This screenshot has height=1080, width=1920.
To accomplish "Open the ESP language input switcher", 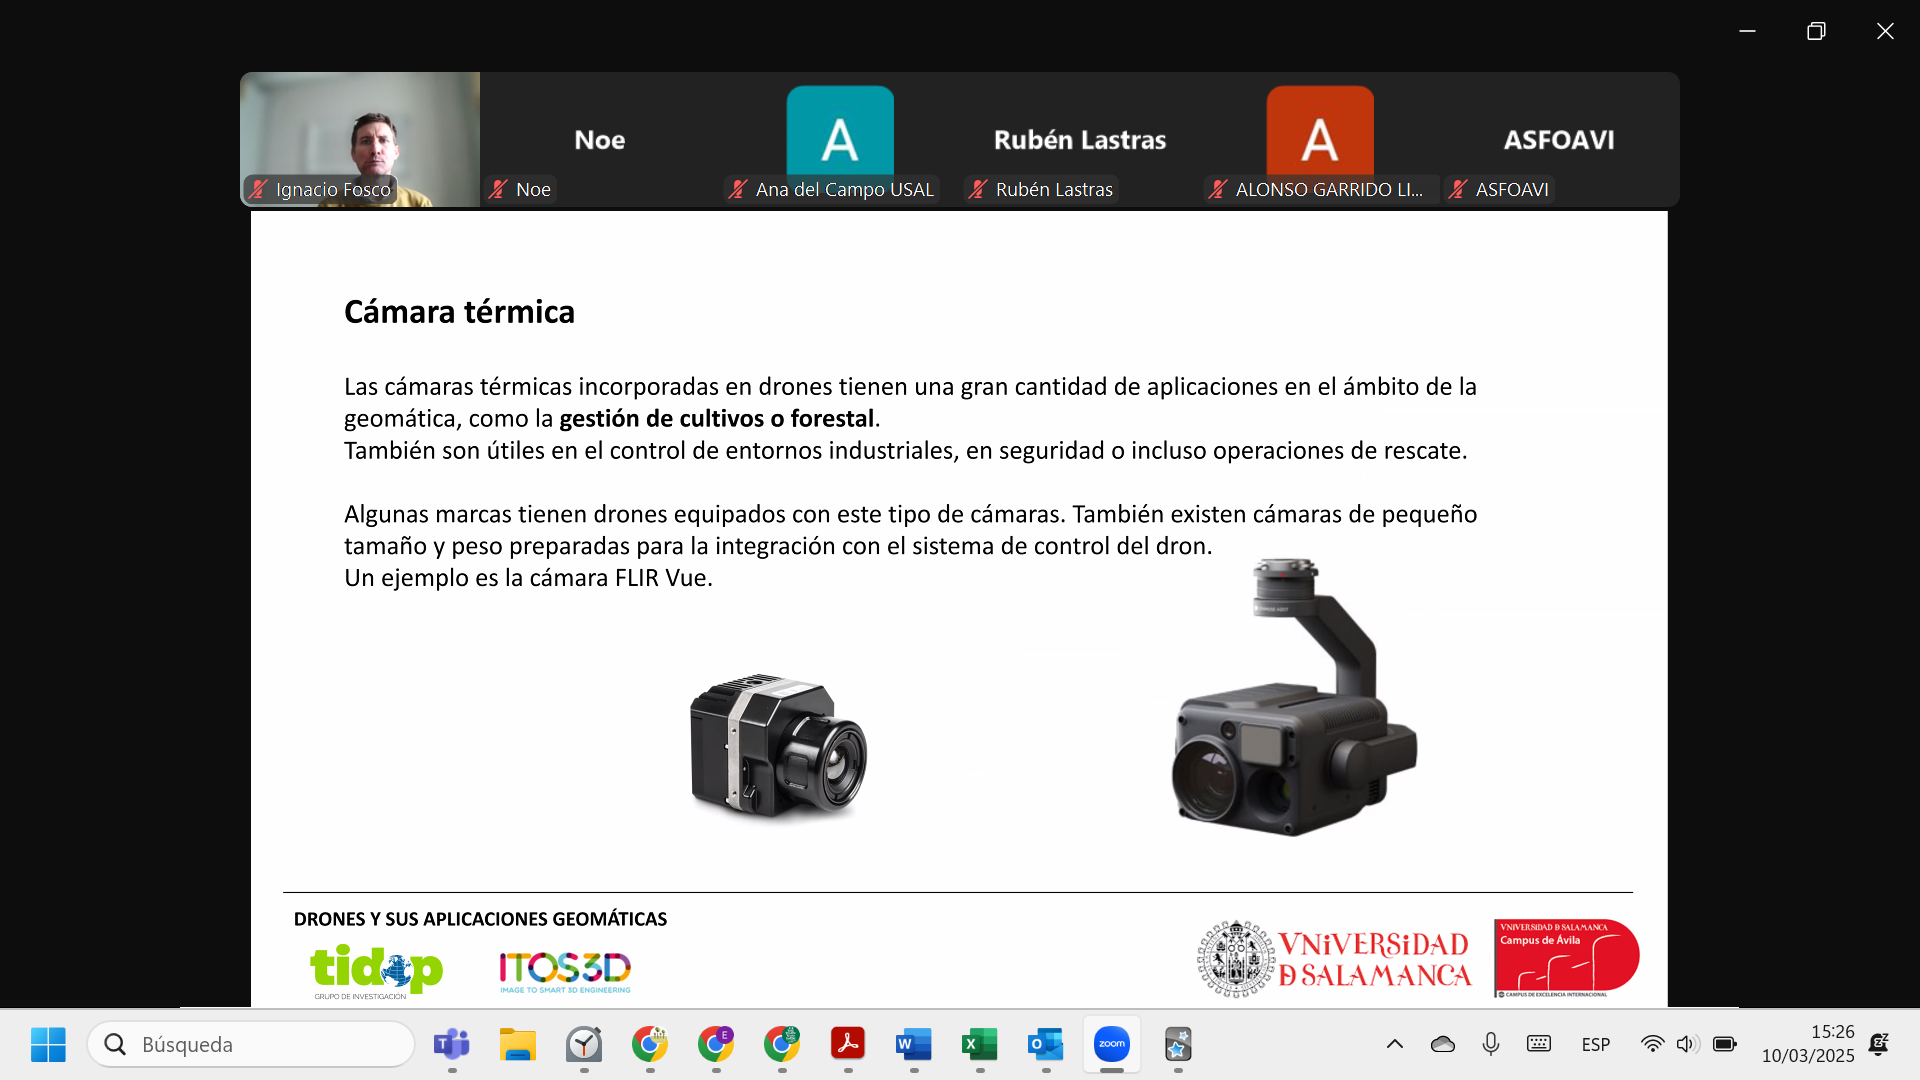I will point(1595,1044).
